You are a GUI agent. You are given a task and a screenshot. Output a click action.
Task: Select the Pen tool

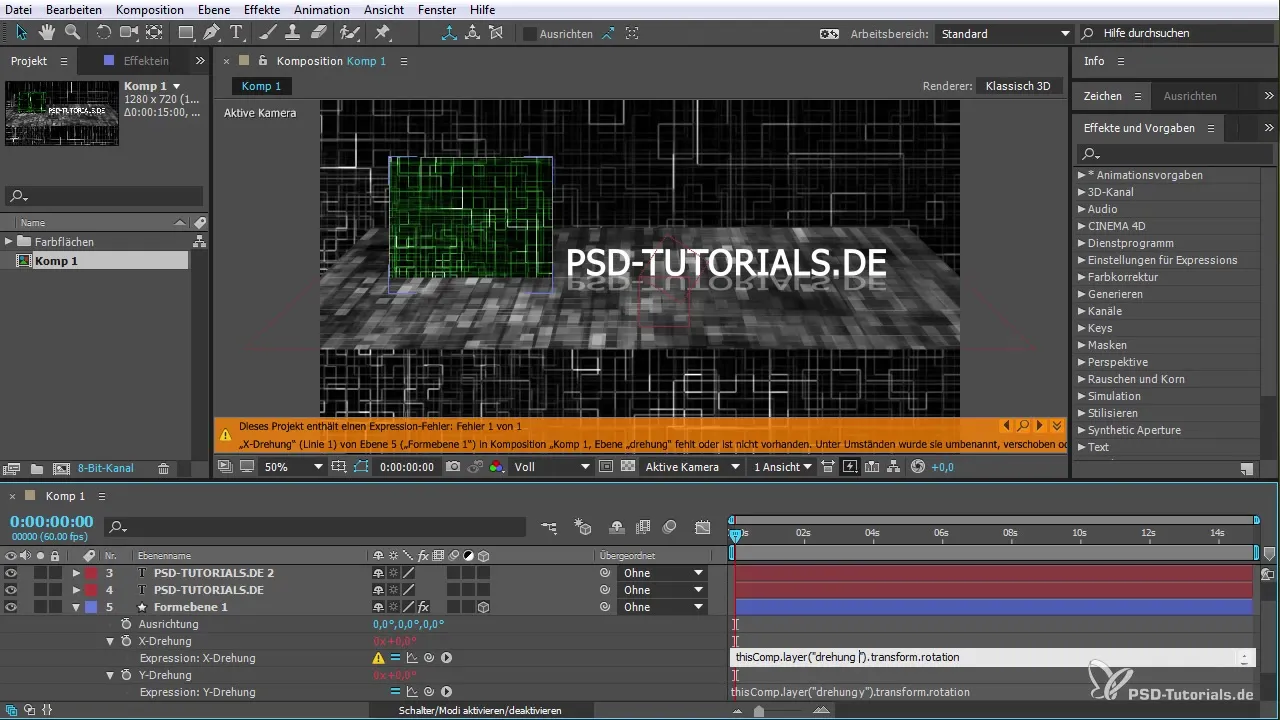212,33
